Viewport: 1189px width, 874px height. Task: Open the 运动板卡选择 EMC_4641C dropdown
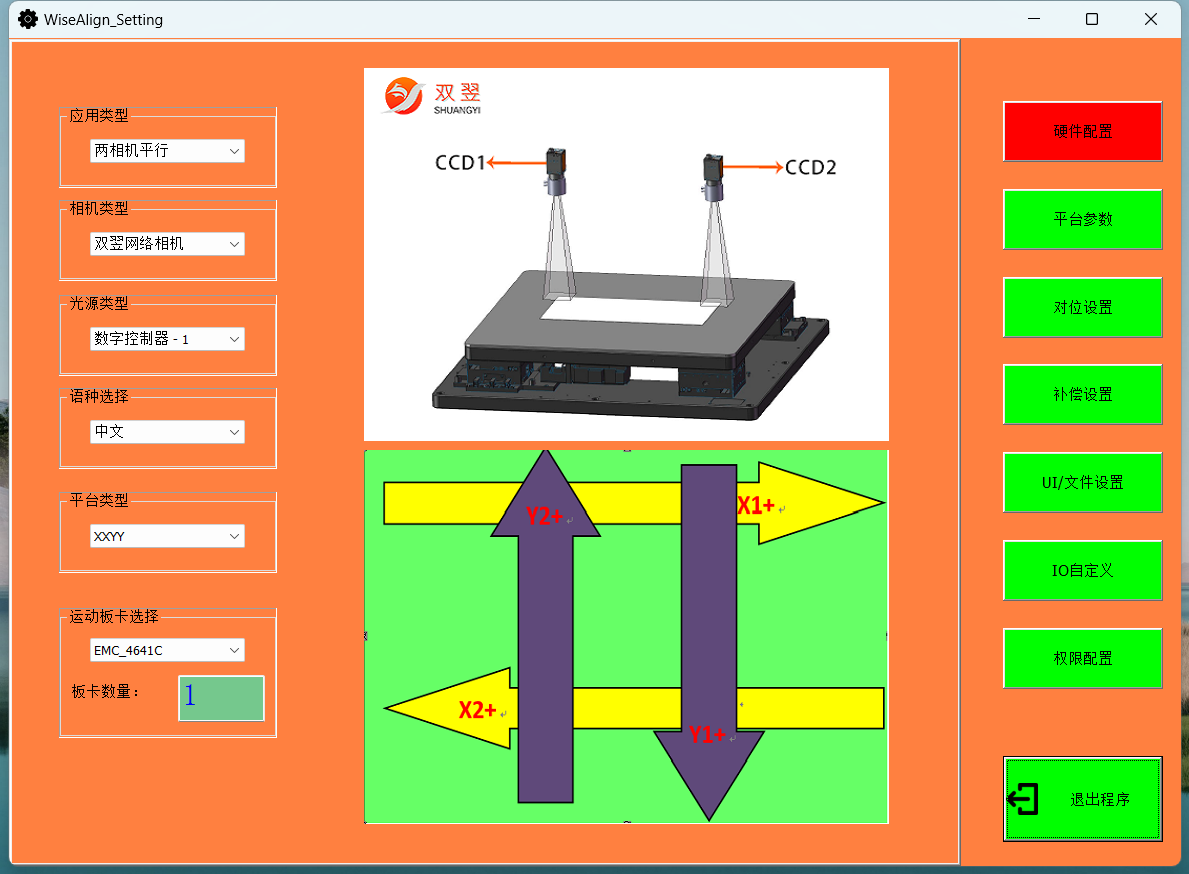click(167, 650)
